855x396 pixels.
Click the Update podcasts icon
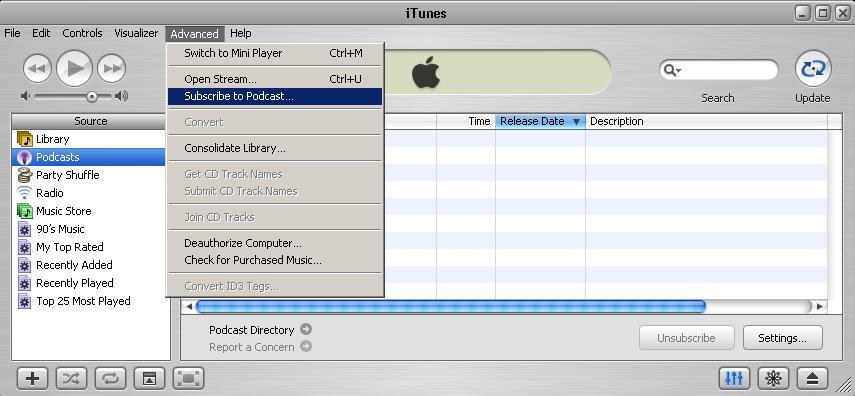coord(813,69)
